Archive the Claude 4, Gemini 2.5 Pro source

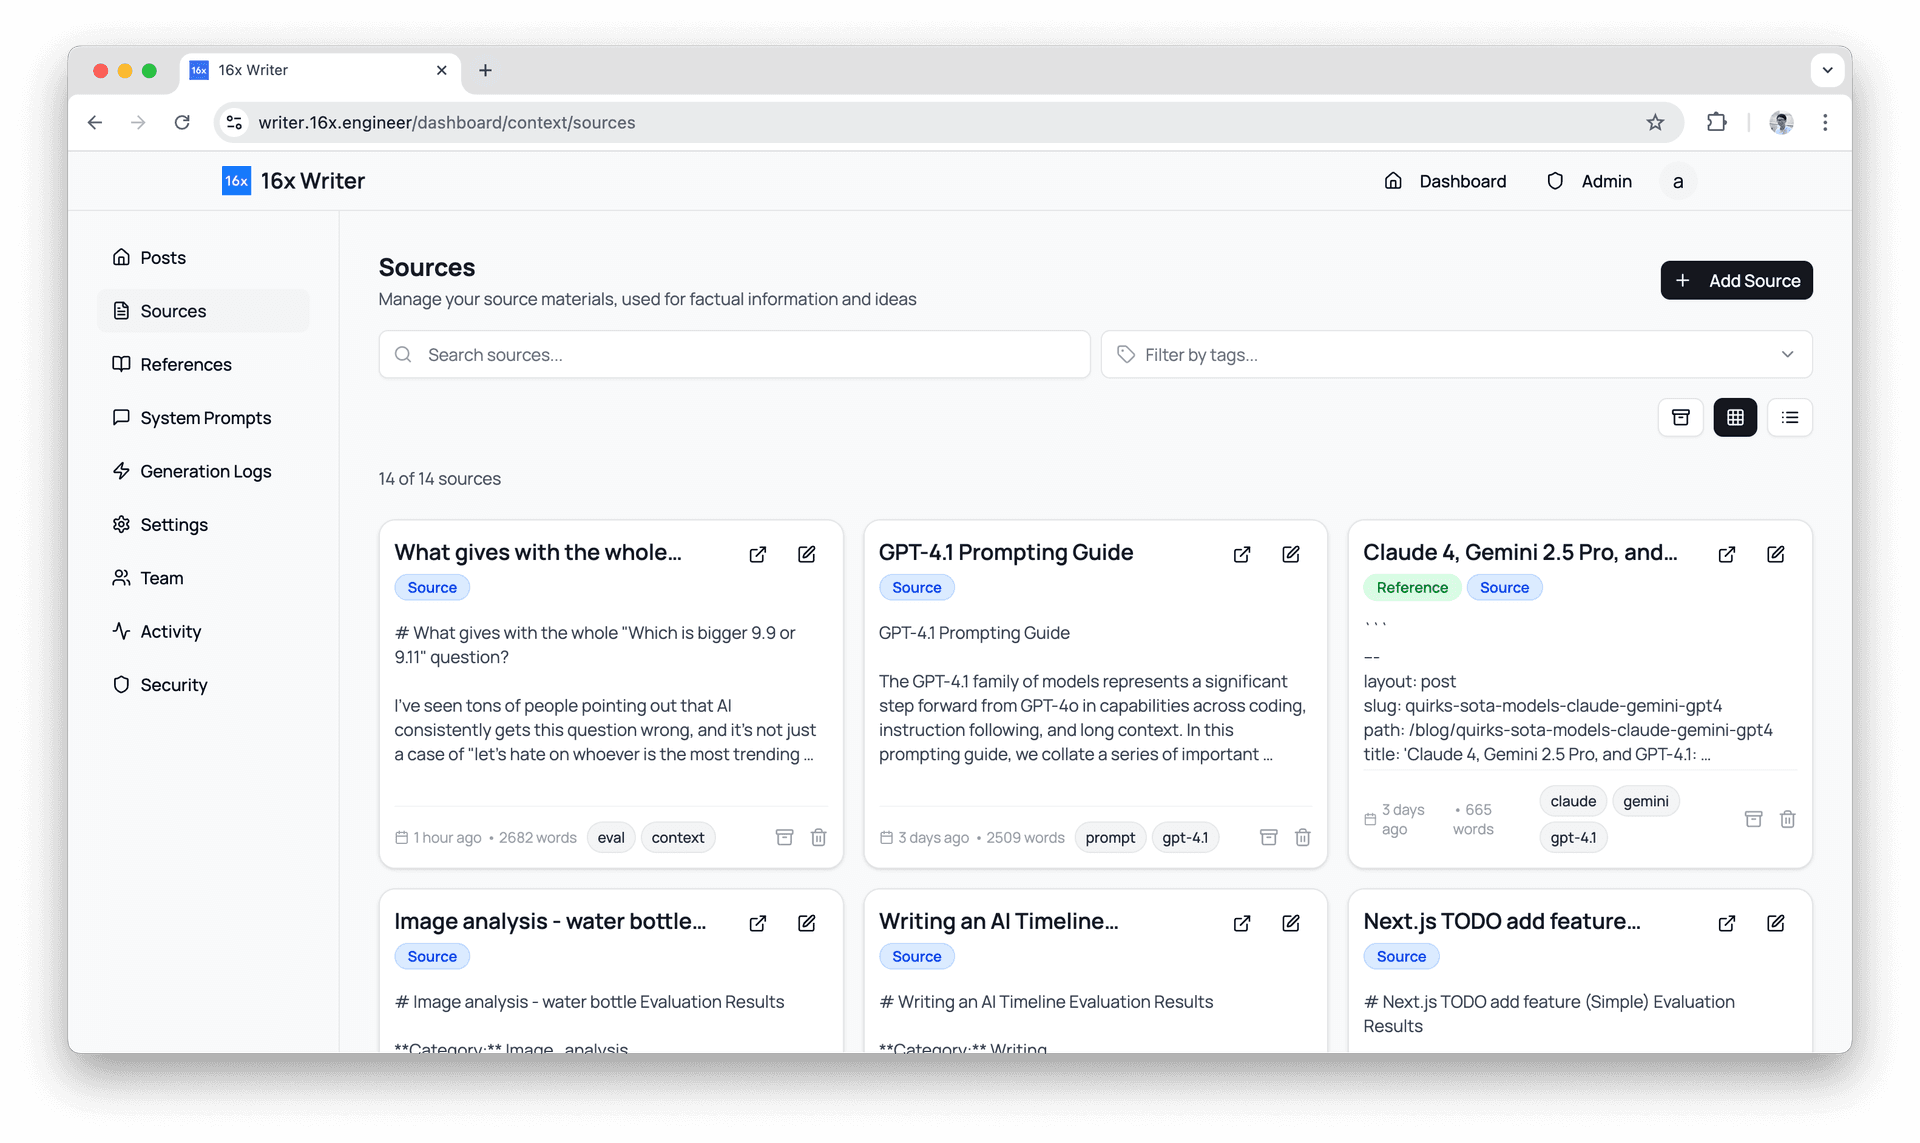(1754, 819)
